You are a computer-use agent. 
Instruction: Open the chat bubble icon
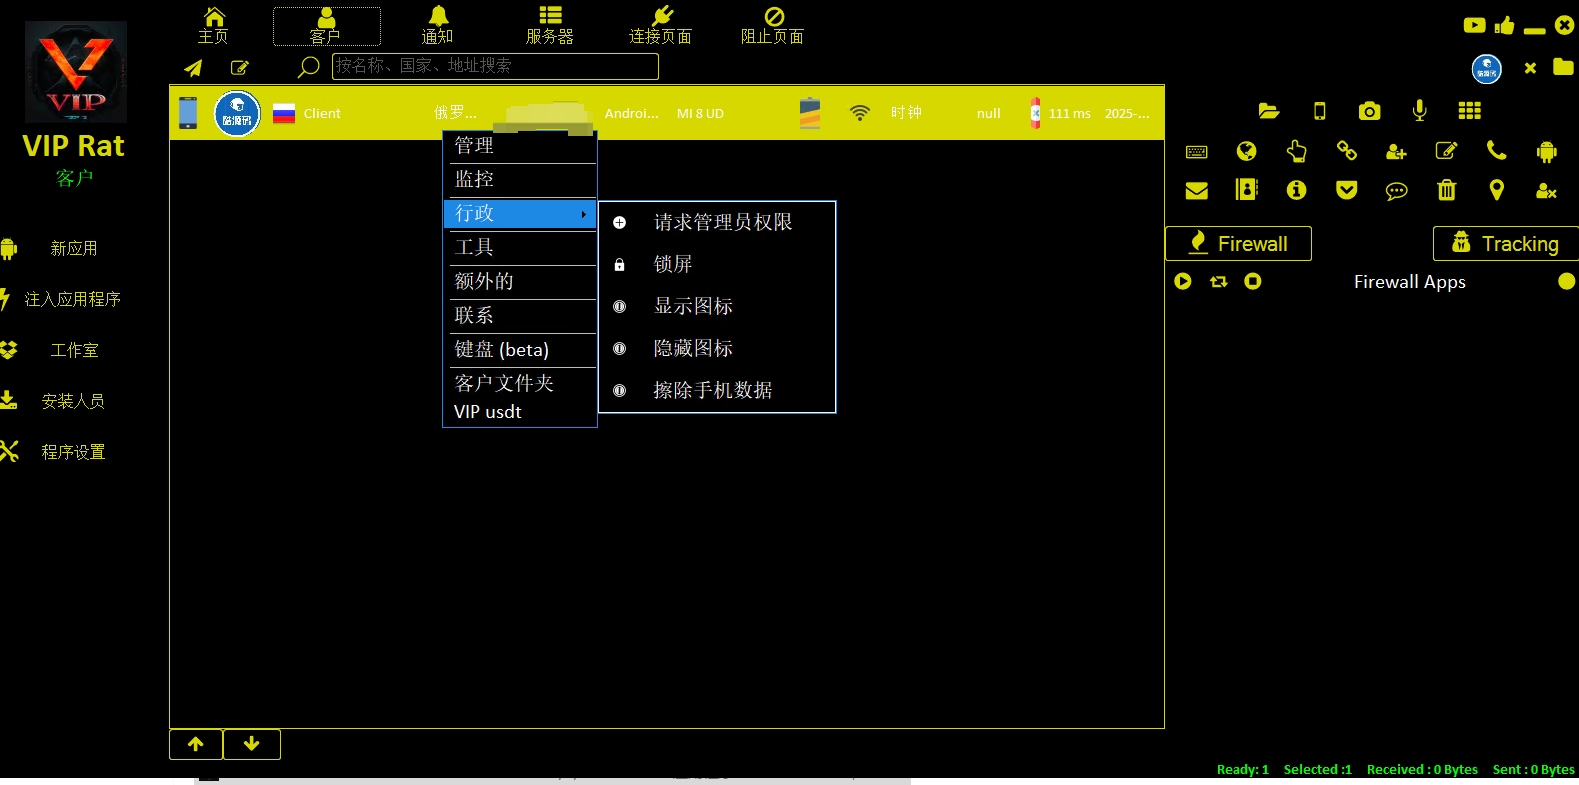[x=1396, y=191]
